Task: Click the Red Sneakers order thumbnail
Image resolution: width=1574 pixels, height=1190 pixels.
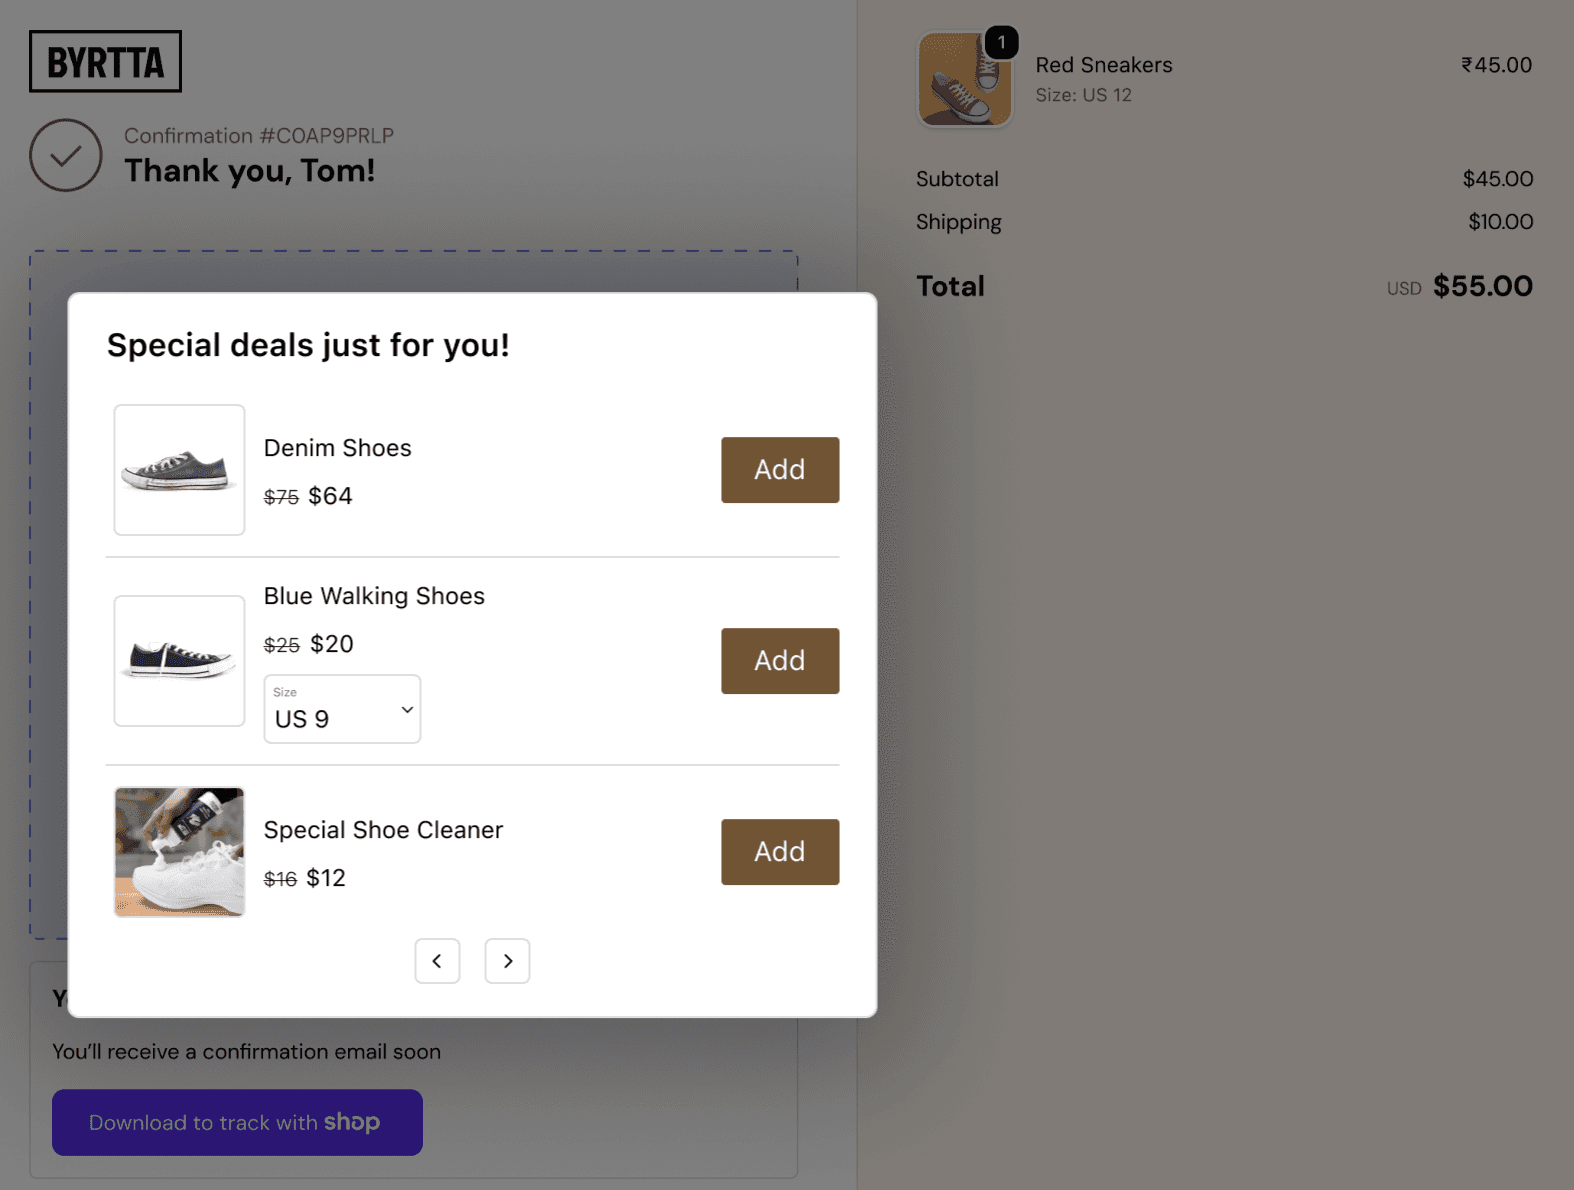Action: [965, 79]
